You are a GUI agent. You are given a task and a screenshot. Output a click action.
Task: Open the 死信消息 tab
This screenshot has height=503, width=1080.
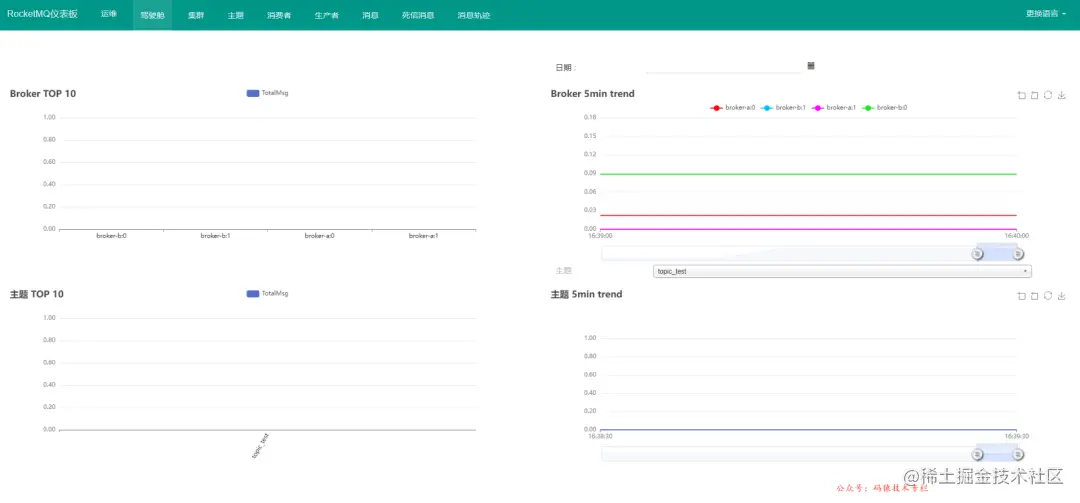pyautogui.click(x=418, y=14)
